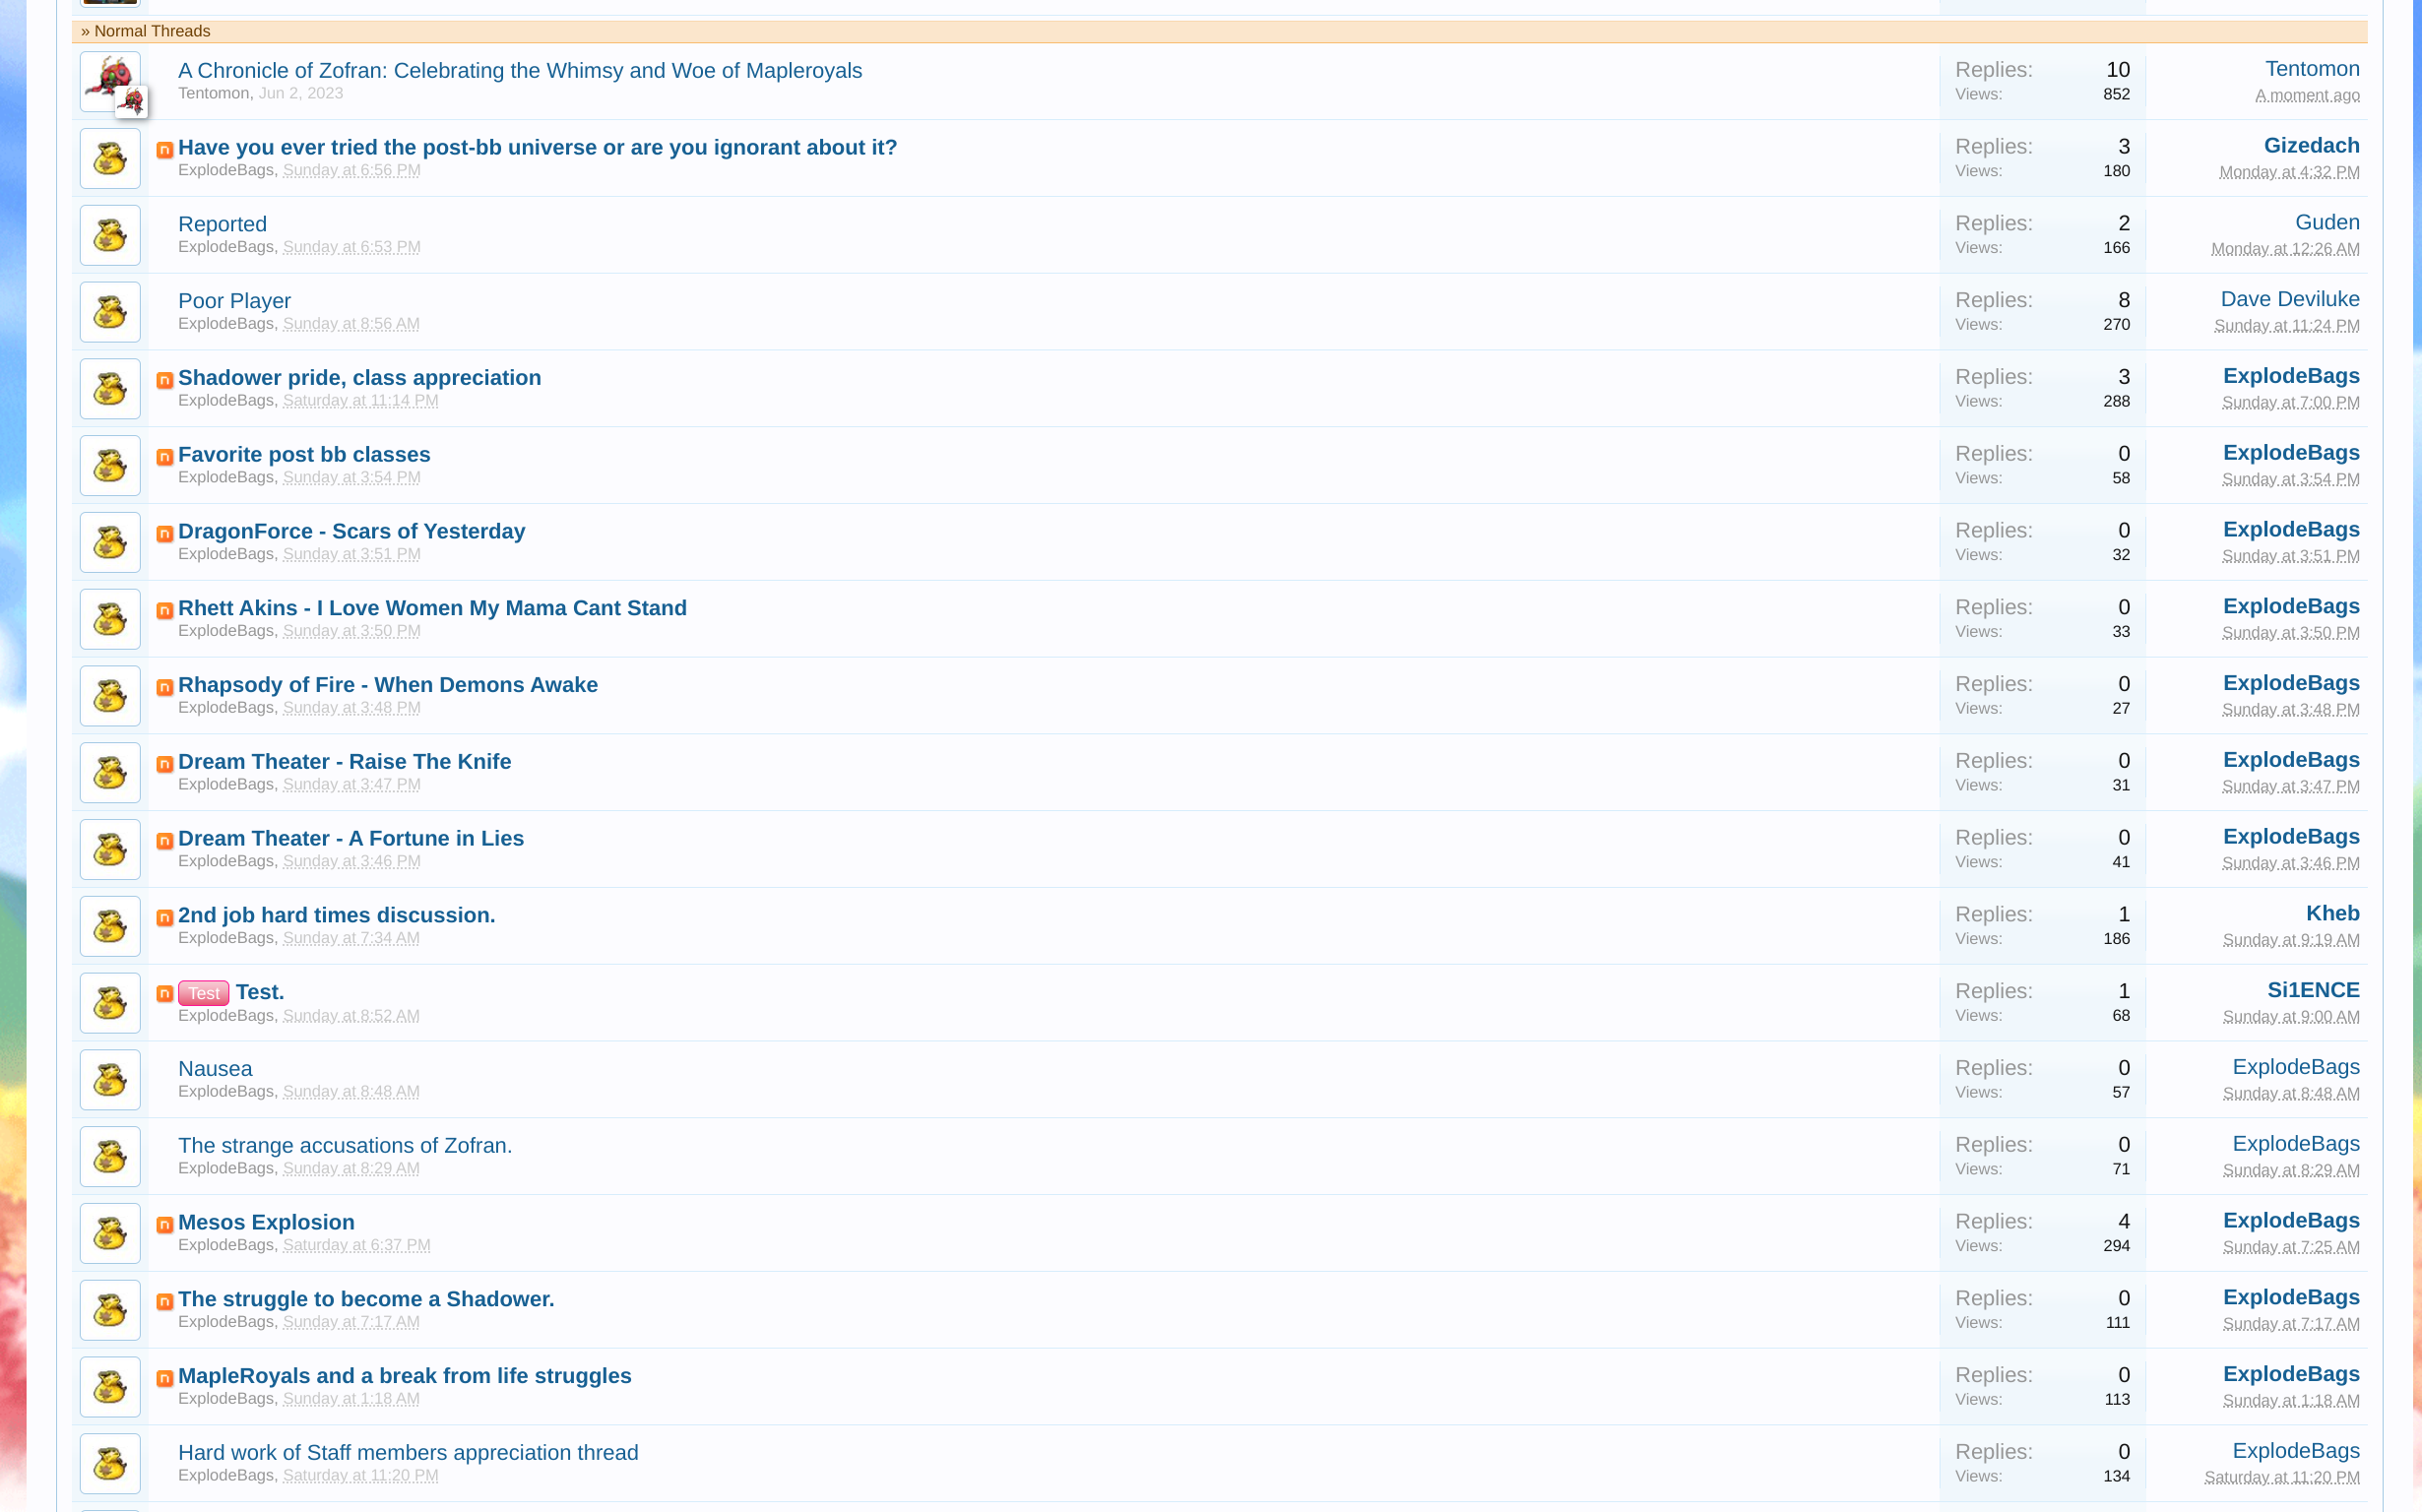Click the unread indicator beside the 2nd job discussion
This screenshot has height=1512, width=2422.
(165, 917)
